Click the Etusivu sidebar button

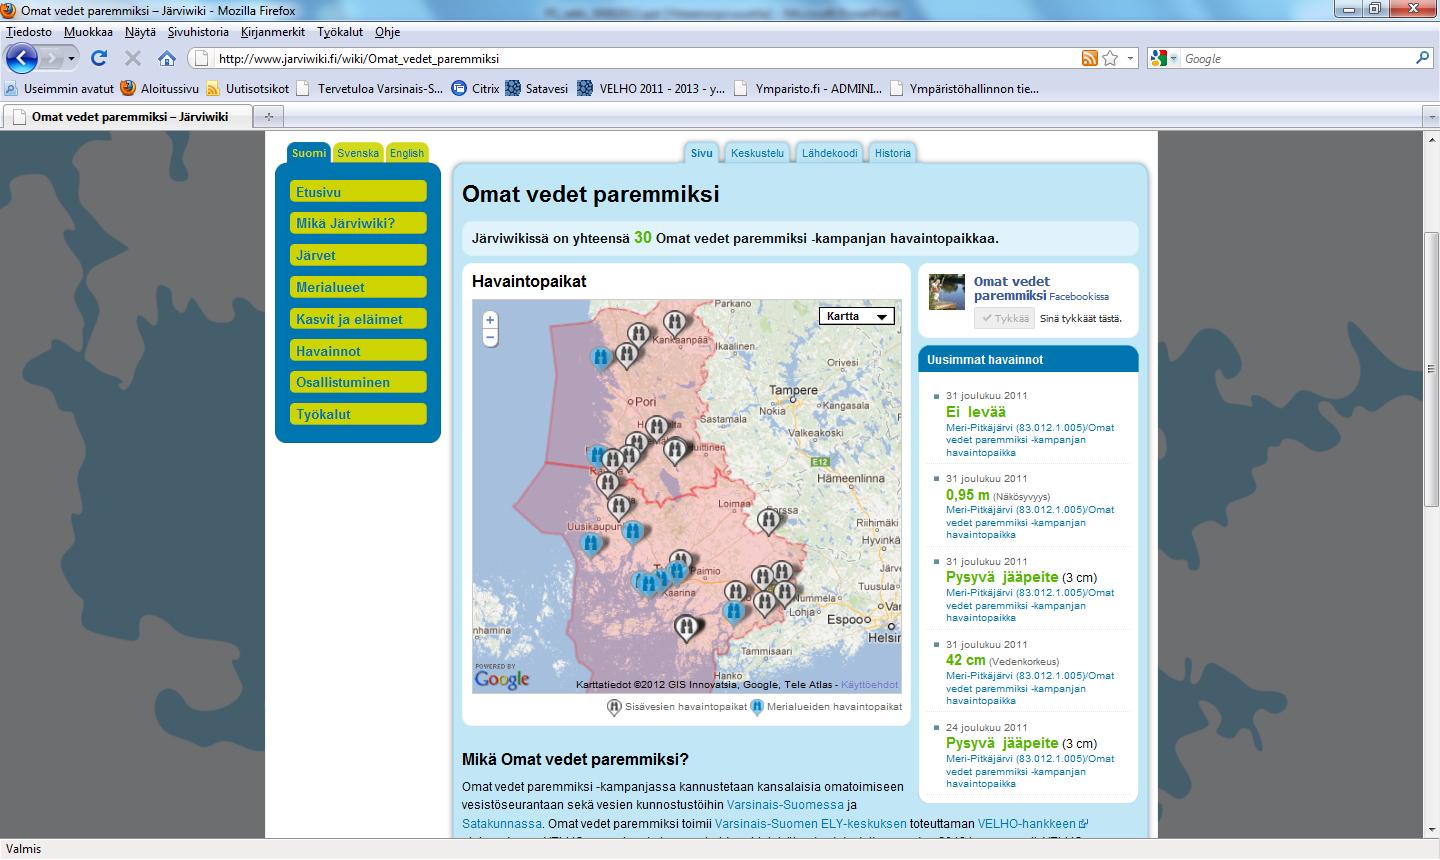click(359, 192)
